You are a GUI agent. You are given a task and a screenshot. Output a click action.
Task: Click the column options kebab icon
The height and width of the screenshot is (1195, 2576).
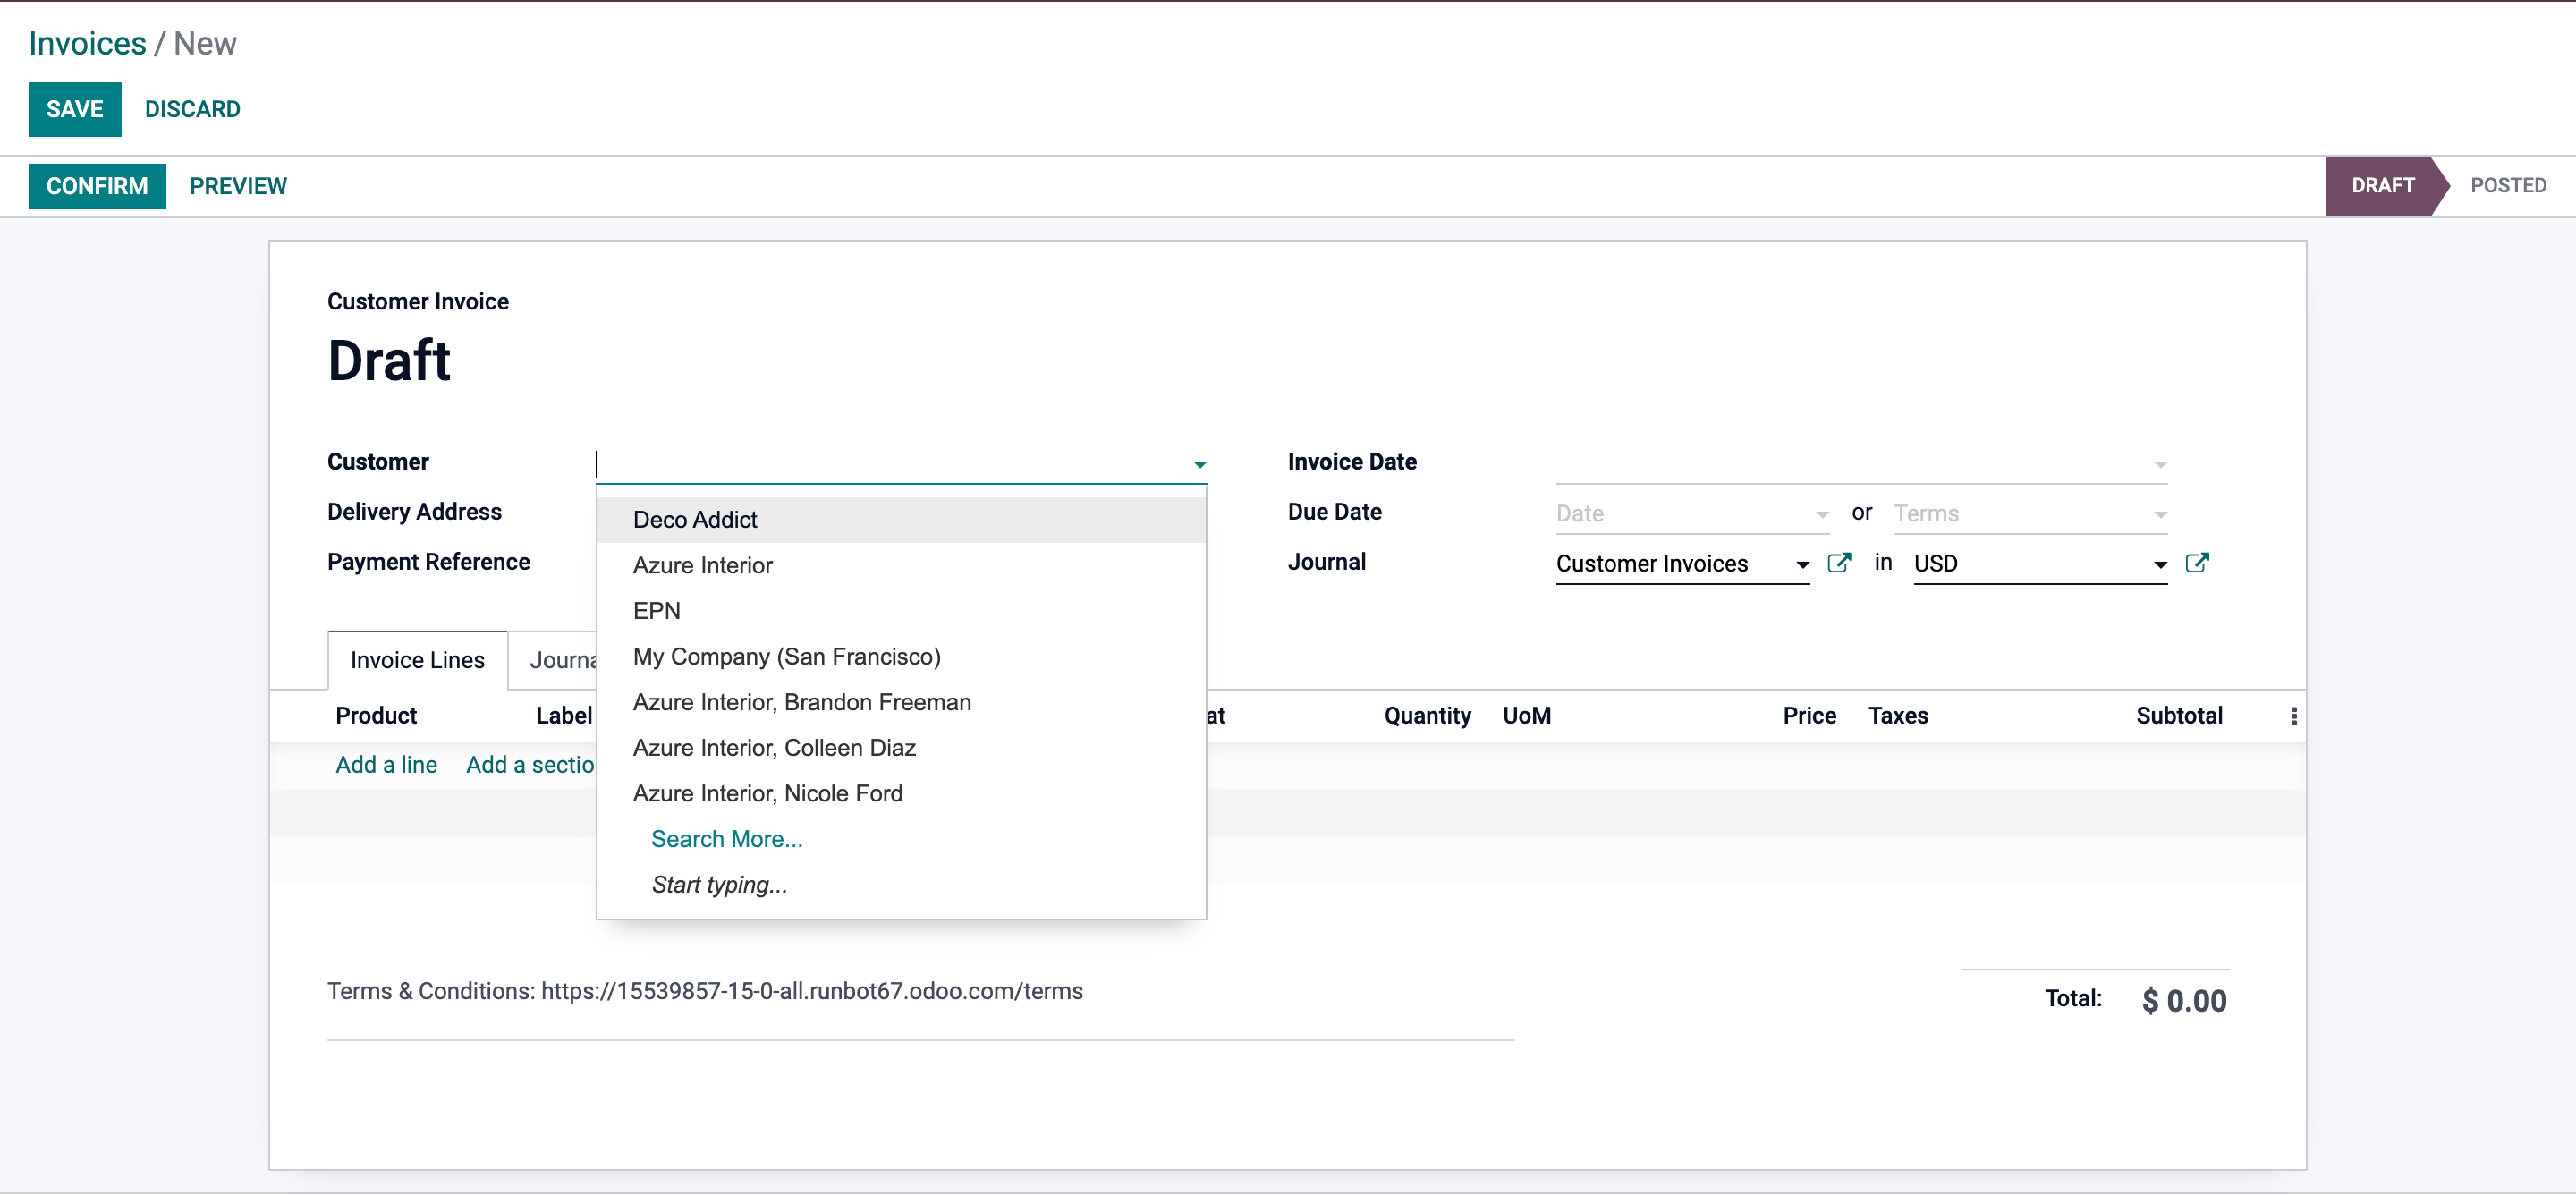click(2293, 716)
